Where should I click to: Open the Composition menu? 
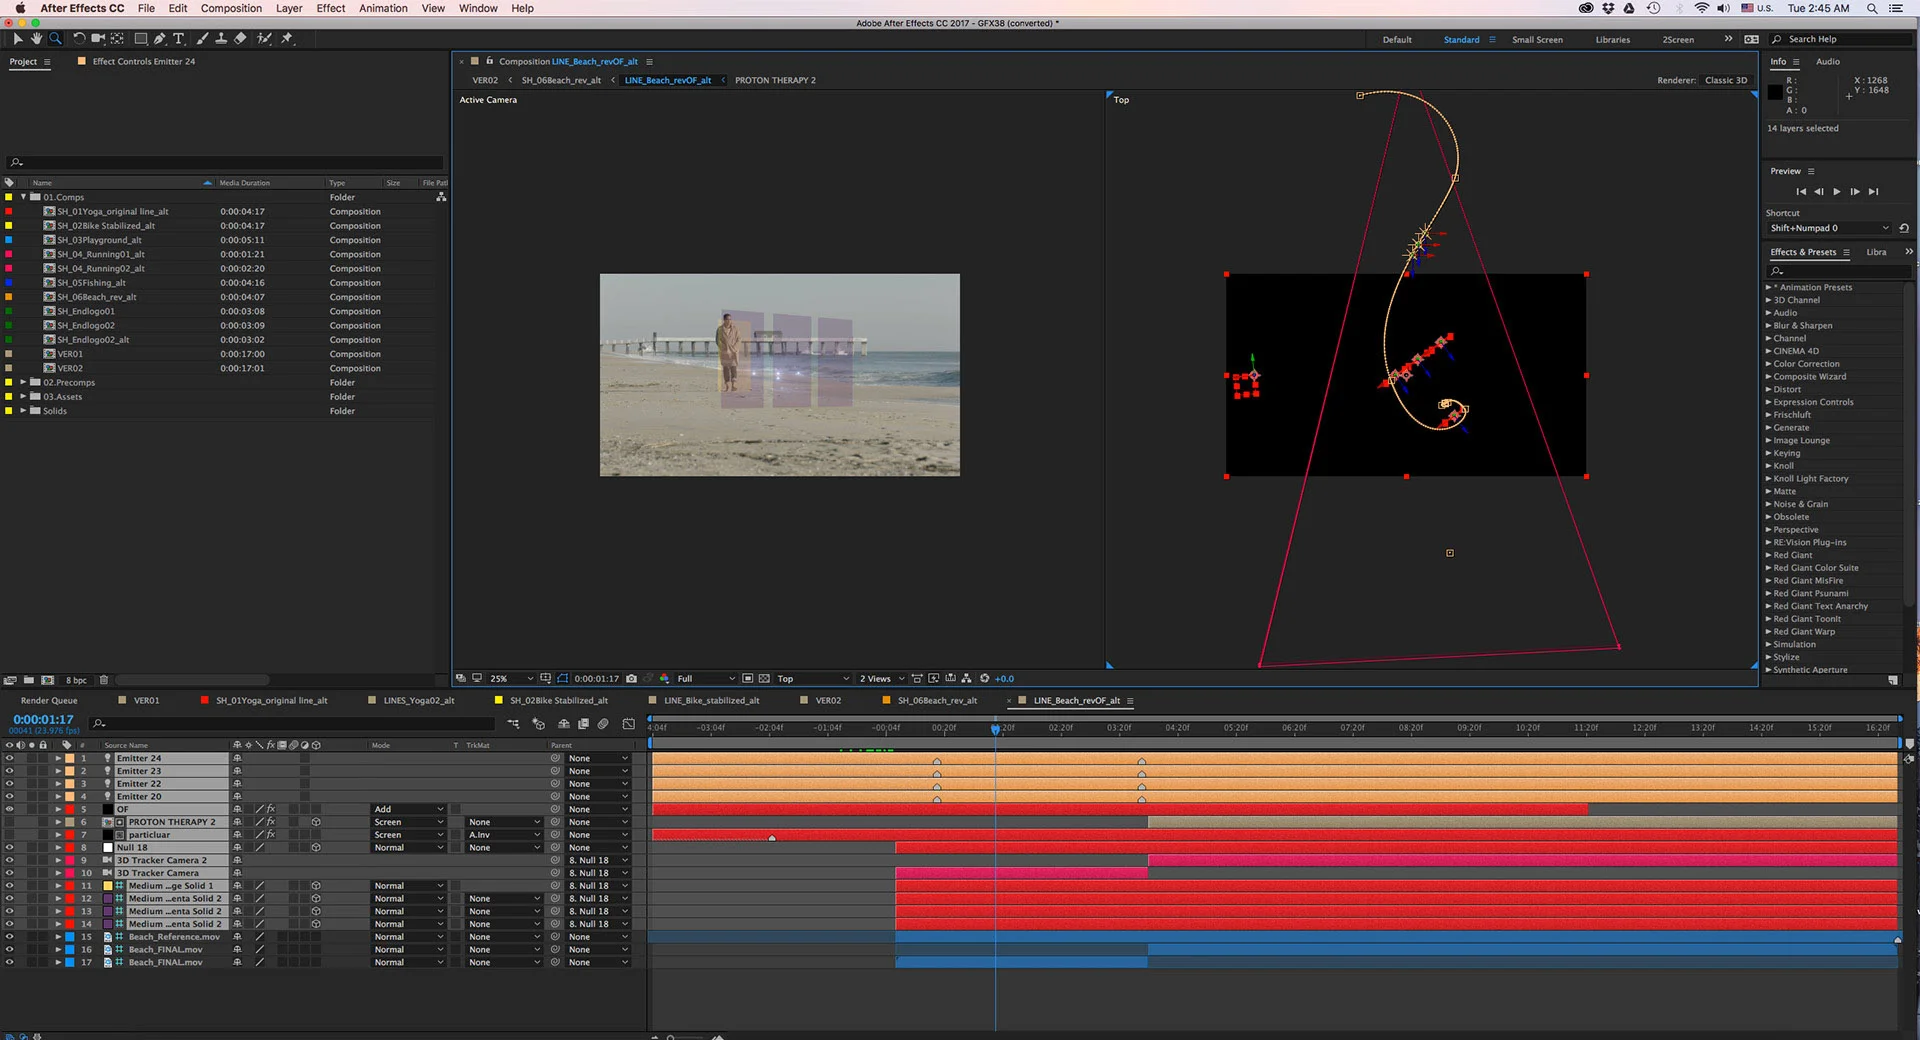pos(231,8)
